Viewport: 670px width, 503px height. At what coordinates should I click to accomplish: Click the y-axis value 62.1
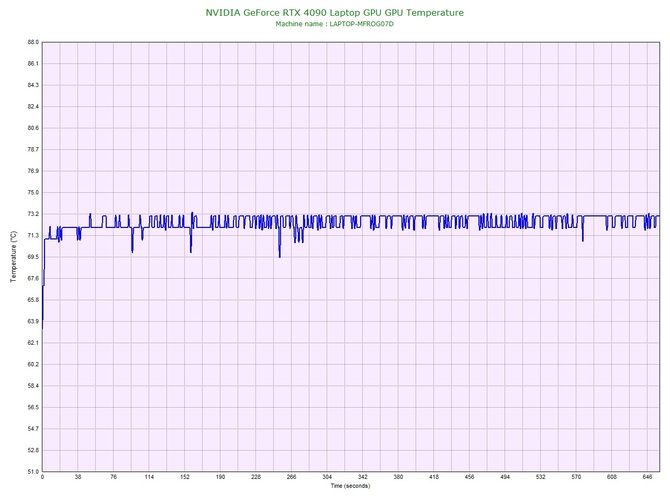point(33,343)
